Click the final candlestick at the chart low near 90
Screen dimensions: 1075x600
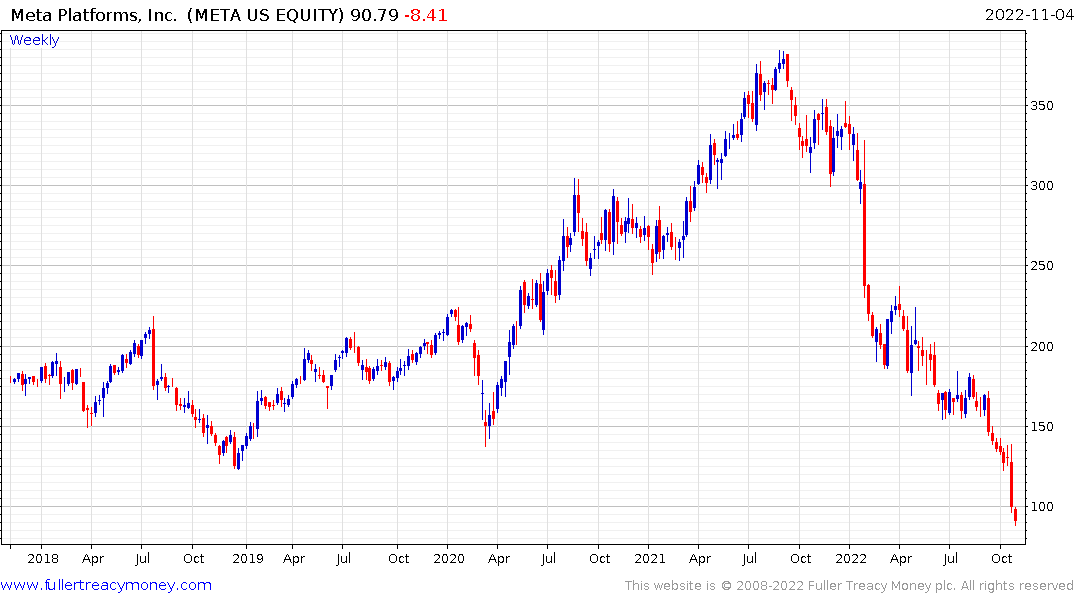(1015, 516)
